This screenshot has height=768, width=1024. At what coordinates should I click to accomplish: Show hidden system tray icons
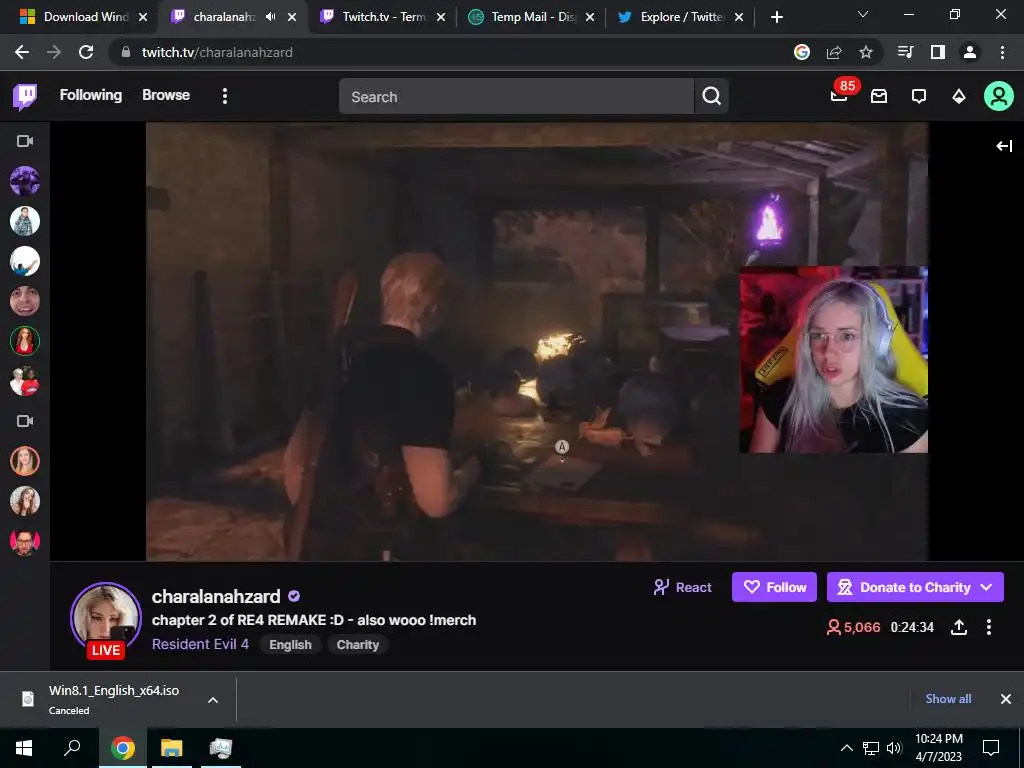(846, 748)
